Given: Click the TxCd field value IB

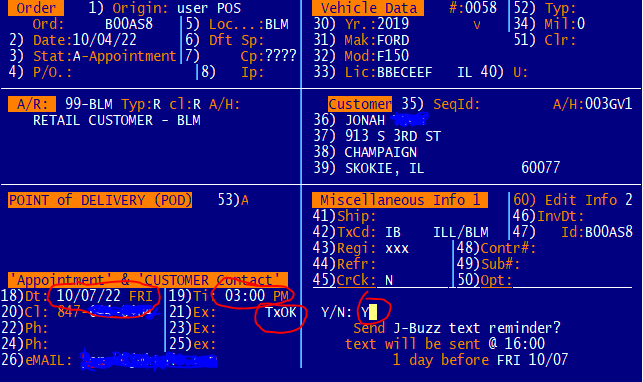Looking at the screenshot, I should click(x=393, y=232).
